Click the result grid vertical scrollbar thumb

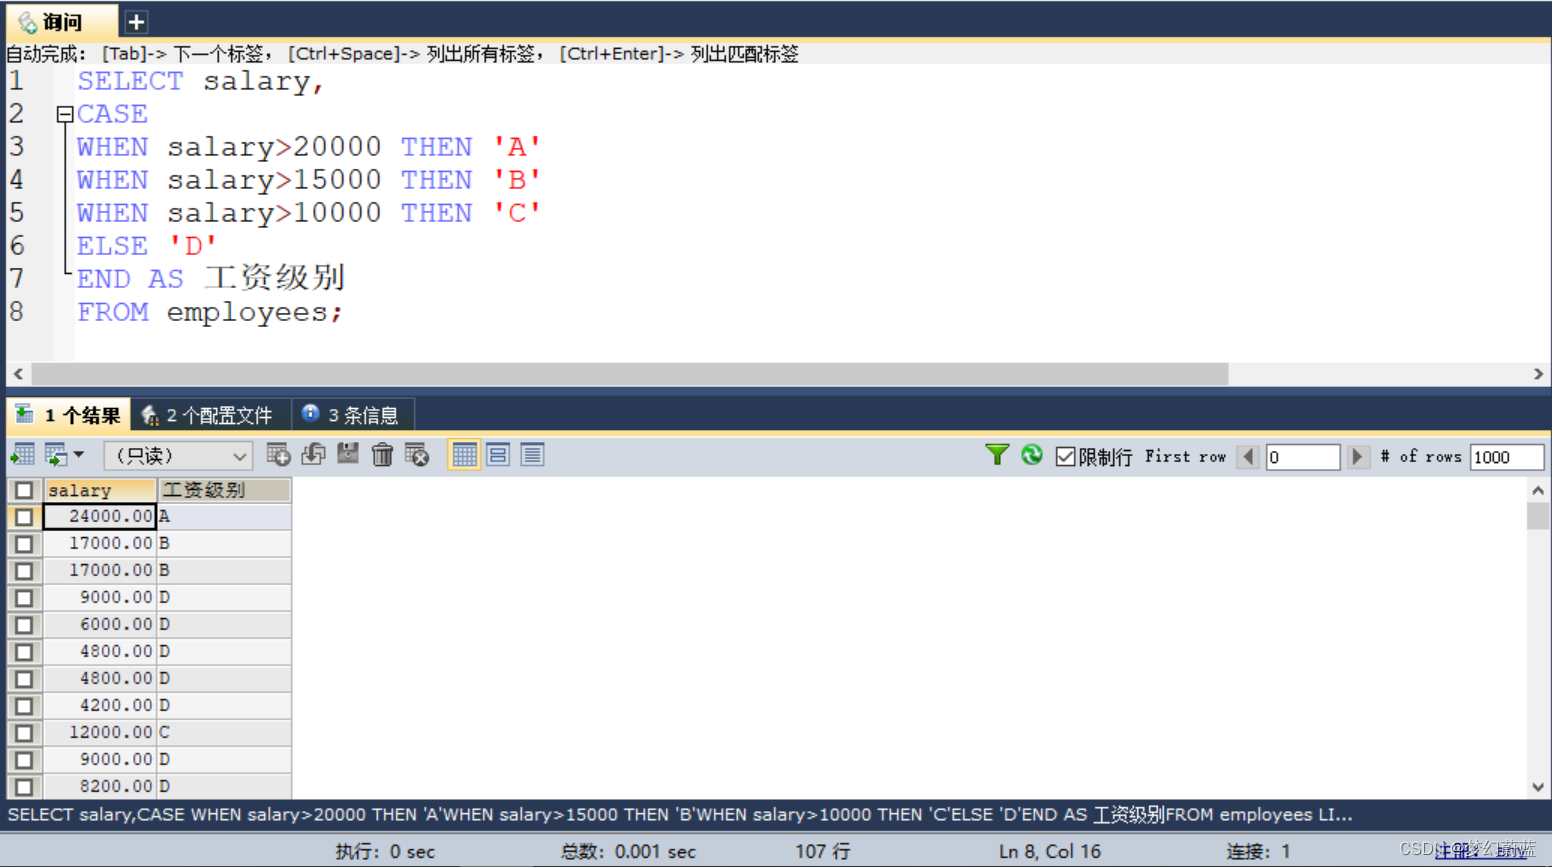click(1538, 516)
